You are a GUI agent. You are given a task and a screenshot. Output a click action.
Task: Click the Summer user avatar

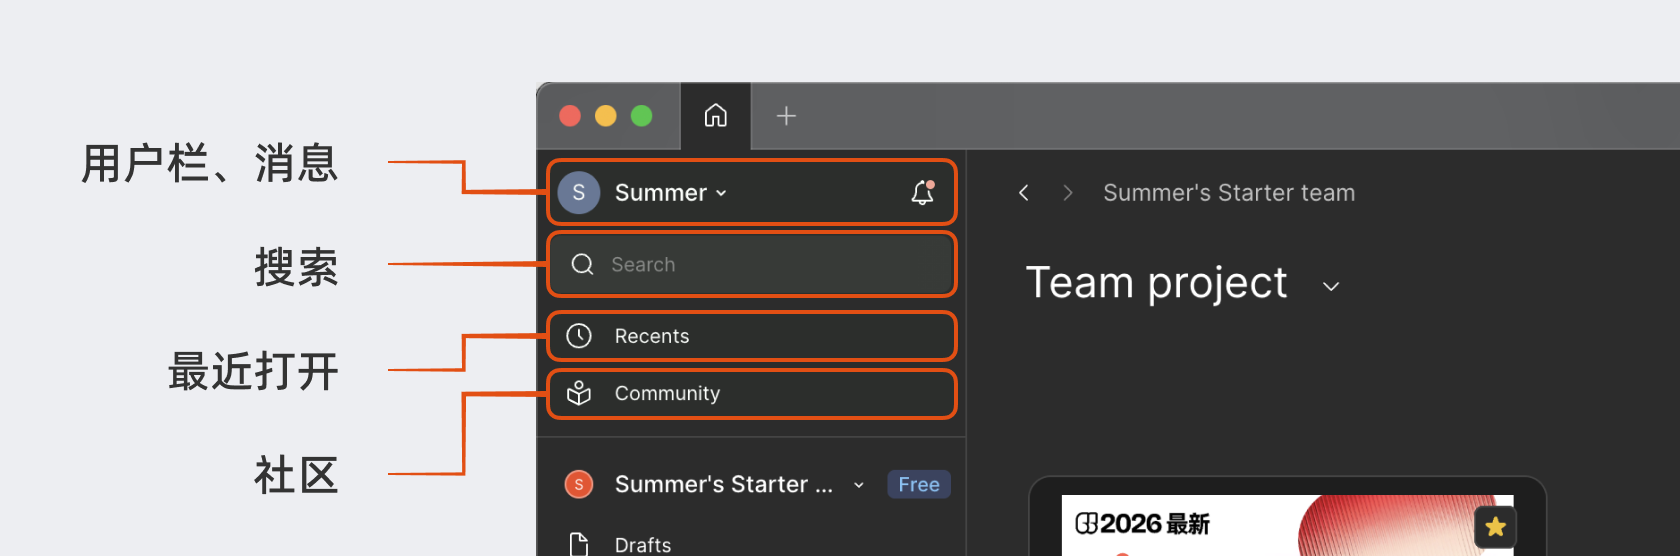(579, 193)
